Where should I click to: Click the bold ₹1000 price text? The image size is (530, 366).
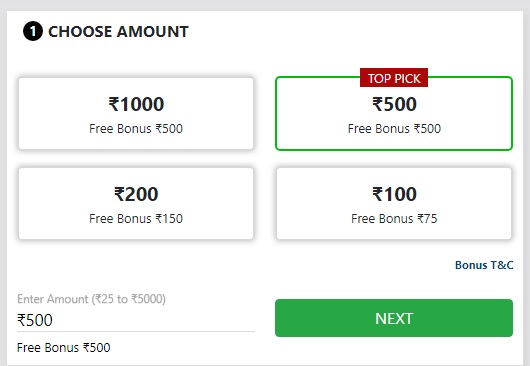click(x=136, y=104)
